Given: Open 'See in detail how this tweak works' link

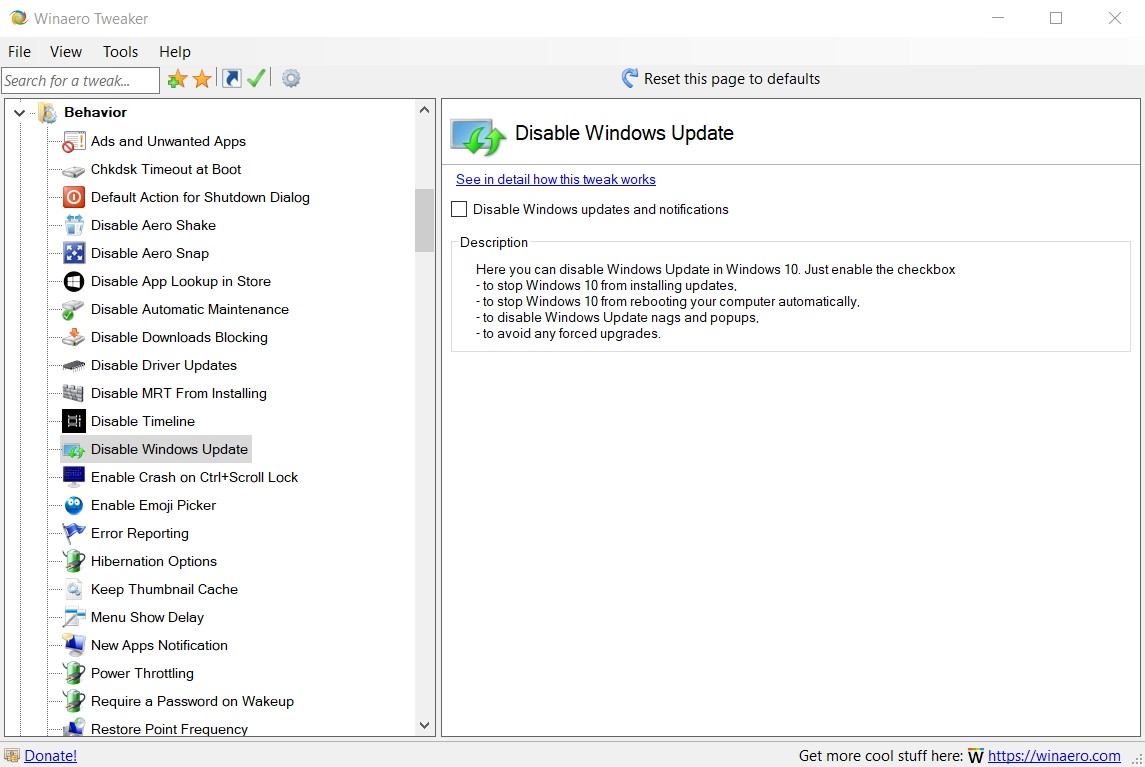Looking at the screenshot, I should pos(556,180).
